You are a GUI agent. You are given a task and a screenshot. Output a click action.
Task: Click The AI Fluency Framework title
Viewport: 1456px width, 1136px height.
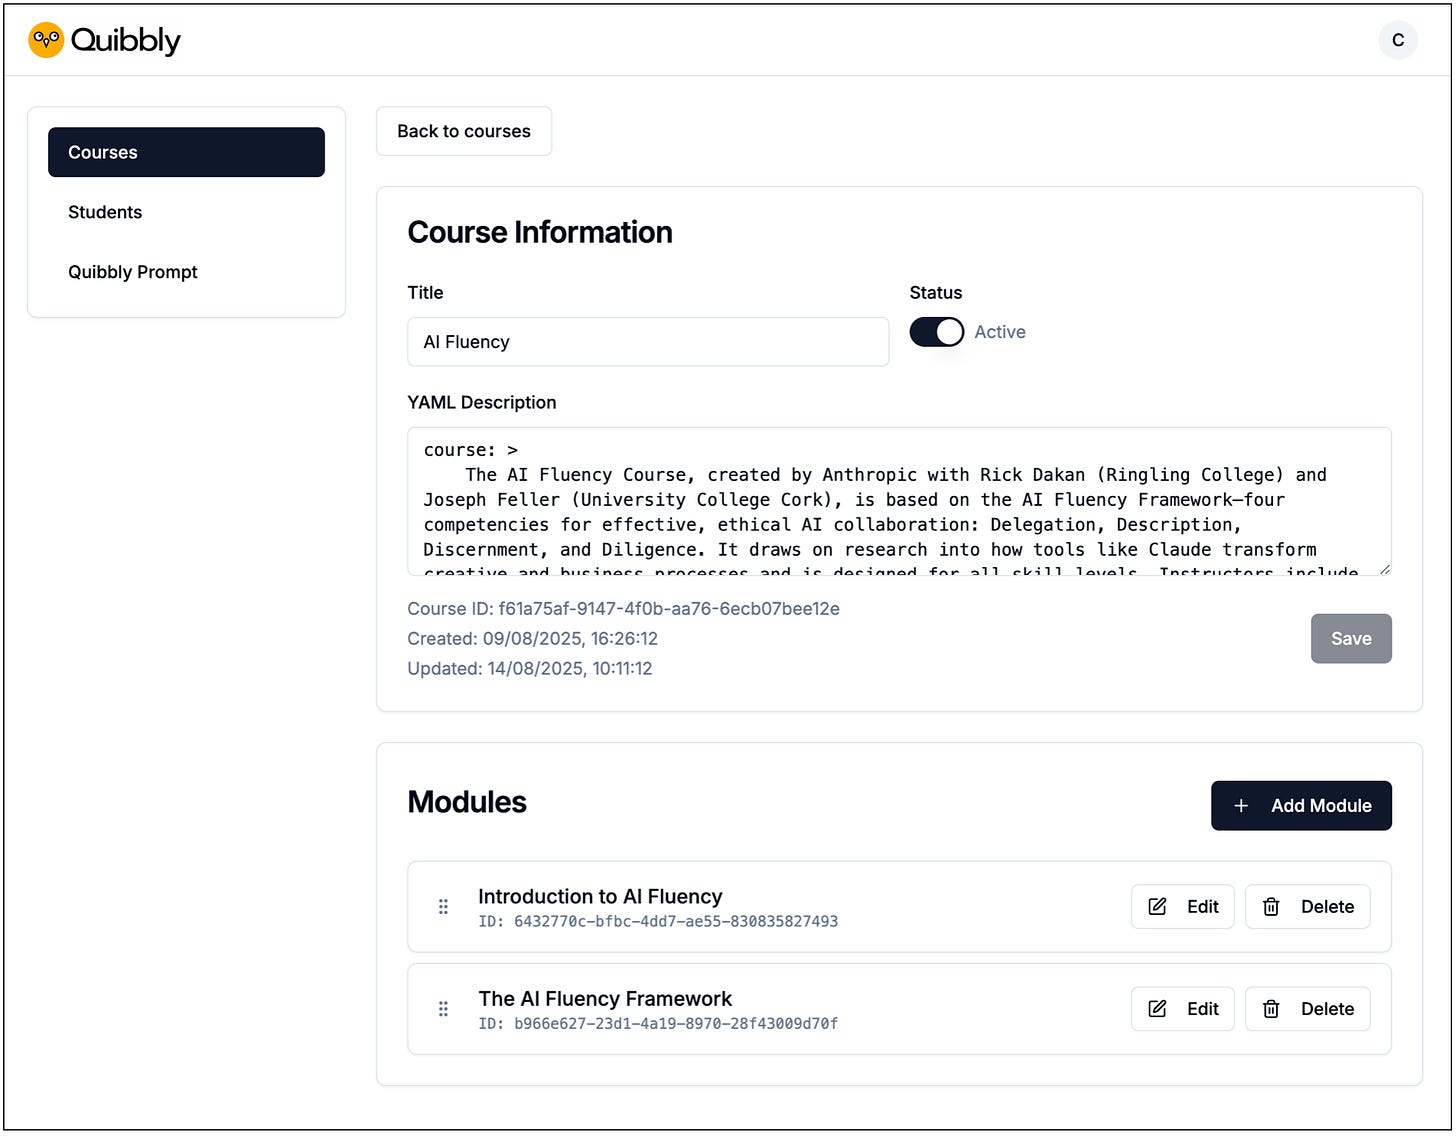[x=605, y=999]
